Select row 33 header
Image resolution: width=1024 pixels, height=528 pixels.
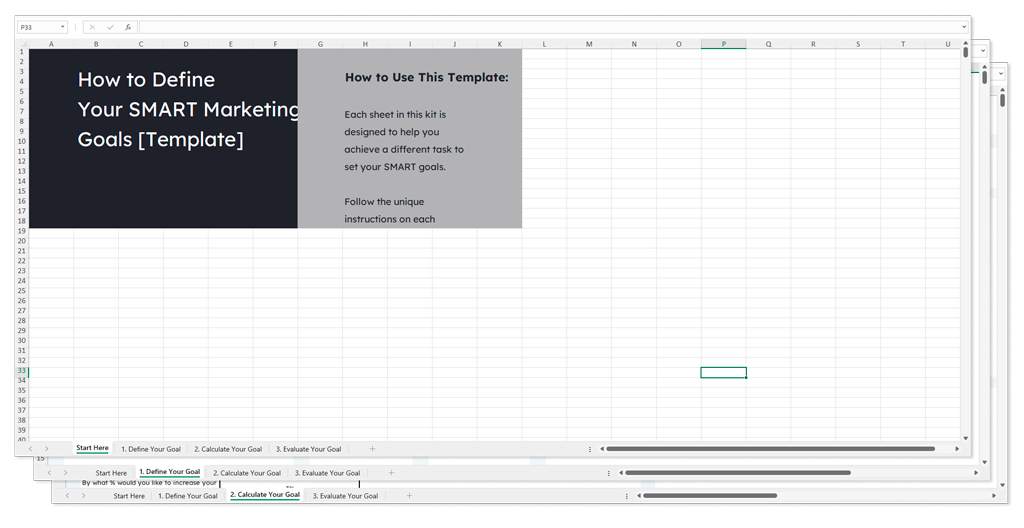(22, 371)
